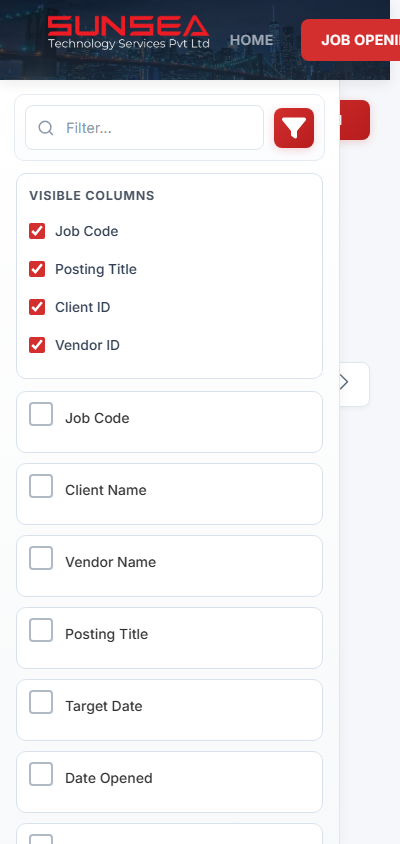
Task: Uncheck Job Code under Visible Columns
Action: (37, 231)
